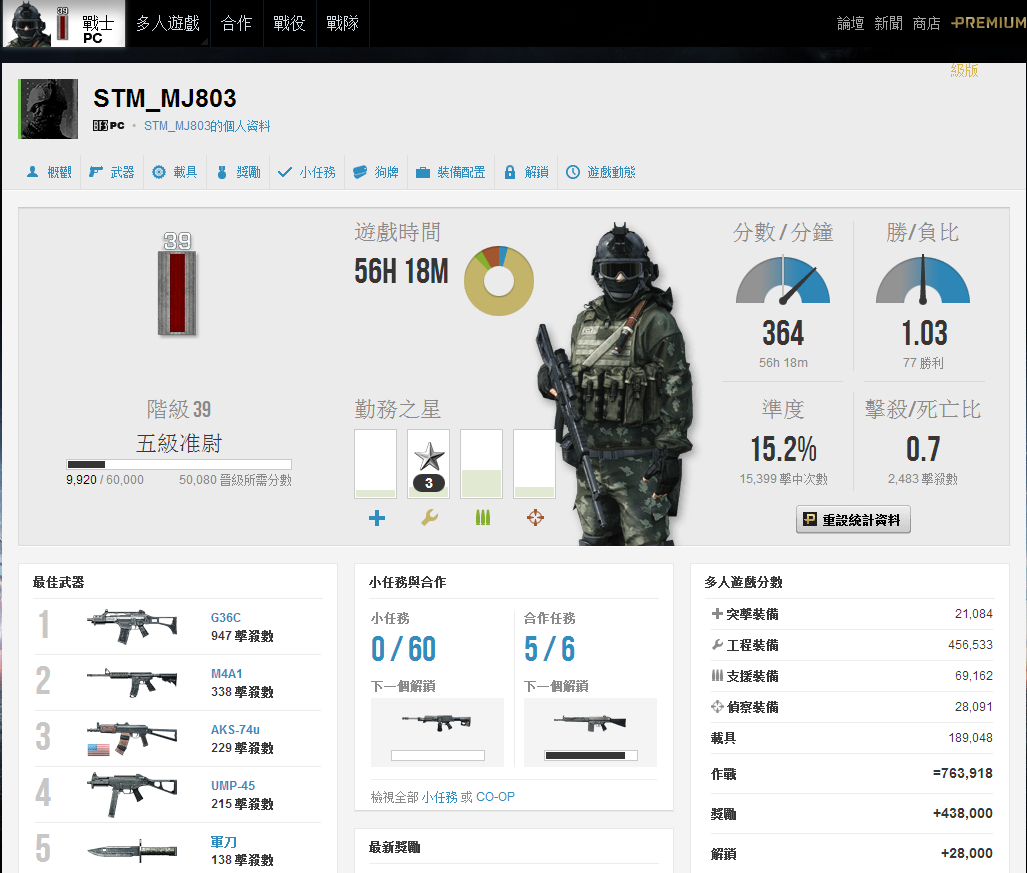Click the 多人遊戲 top menu item
Viewport: 1027px width, 873px height.
pos(168,24)
